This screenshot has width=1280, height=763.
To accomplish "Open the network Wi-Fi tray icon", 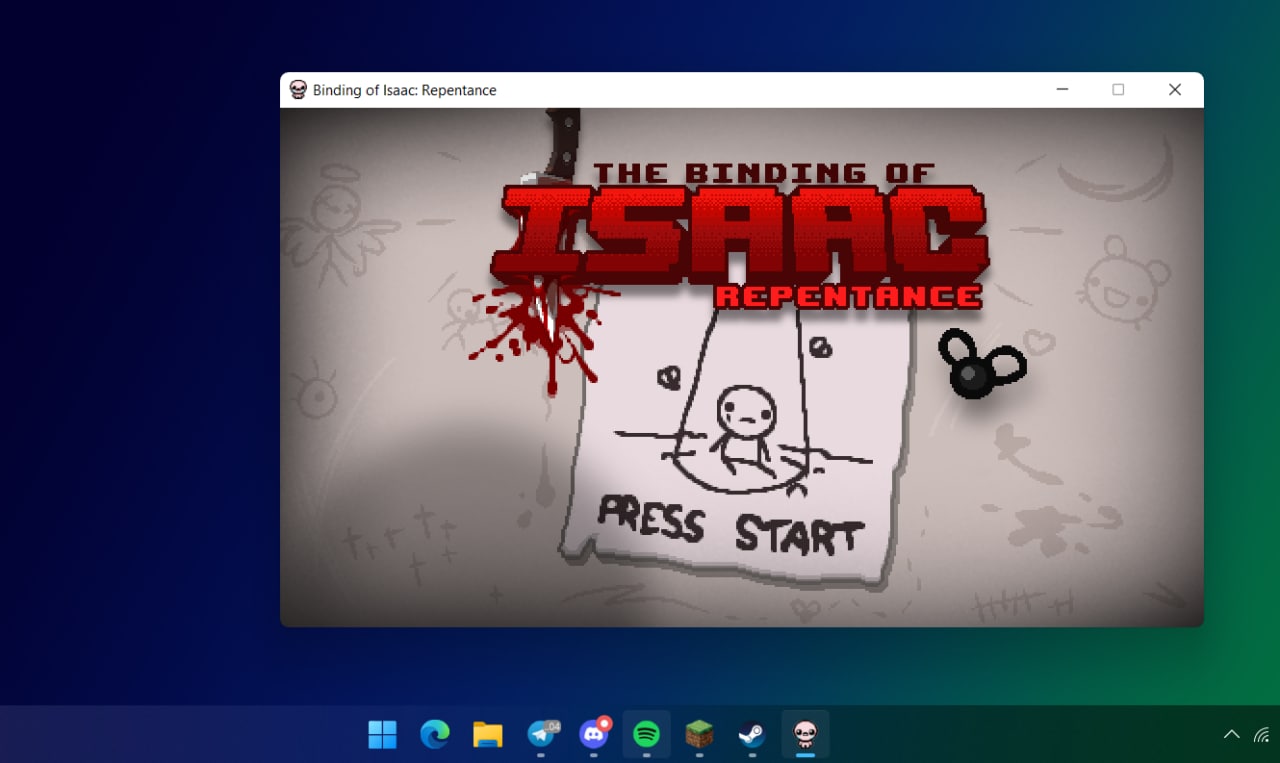I will pyautogui.click(x=1262, y=735).
